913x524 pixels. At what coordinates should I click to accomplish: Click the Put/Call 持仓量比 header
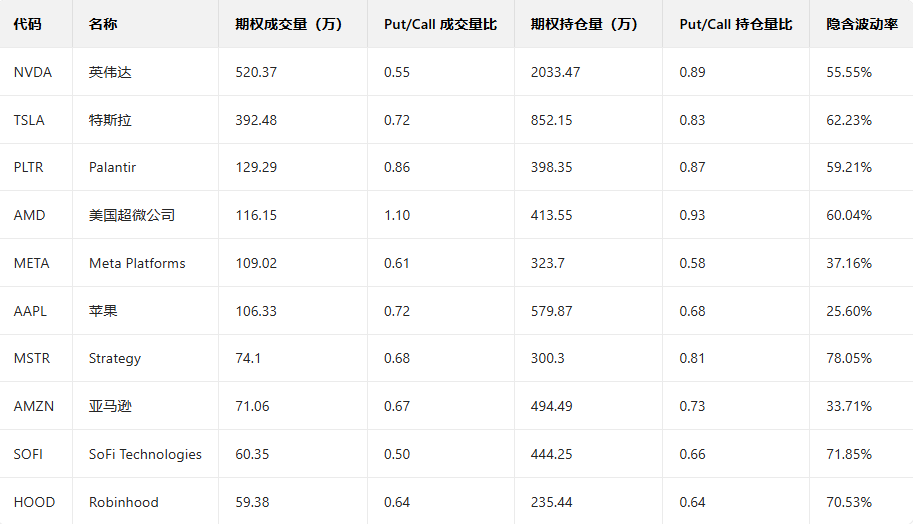point(735,24)
